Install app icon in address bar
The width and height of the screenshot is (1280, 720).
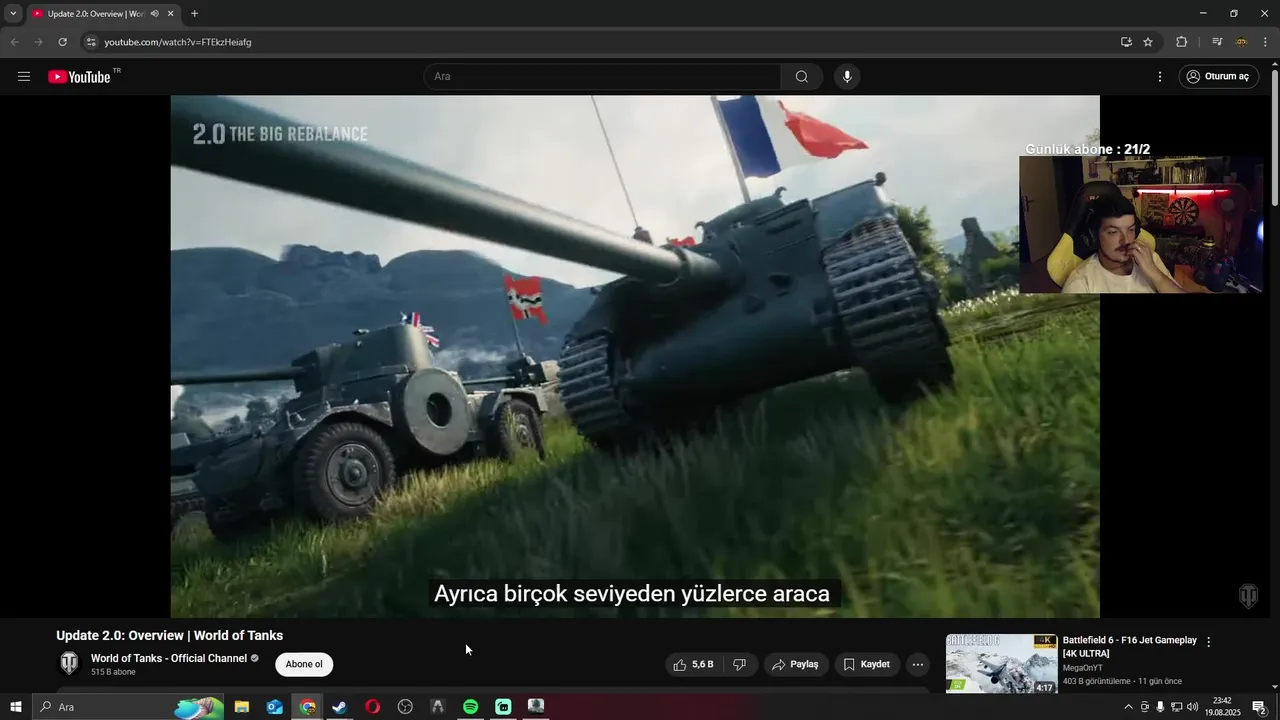pyautogui.click(x=1126, y=42)
